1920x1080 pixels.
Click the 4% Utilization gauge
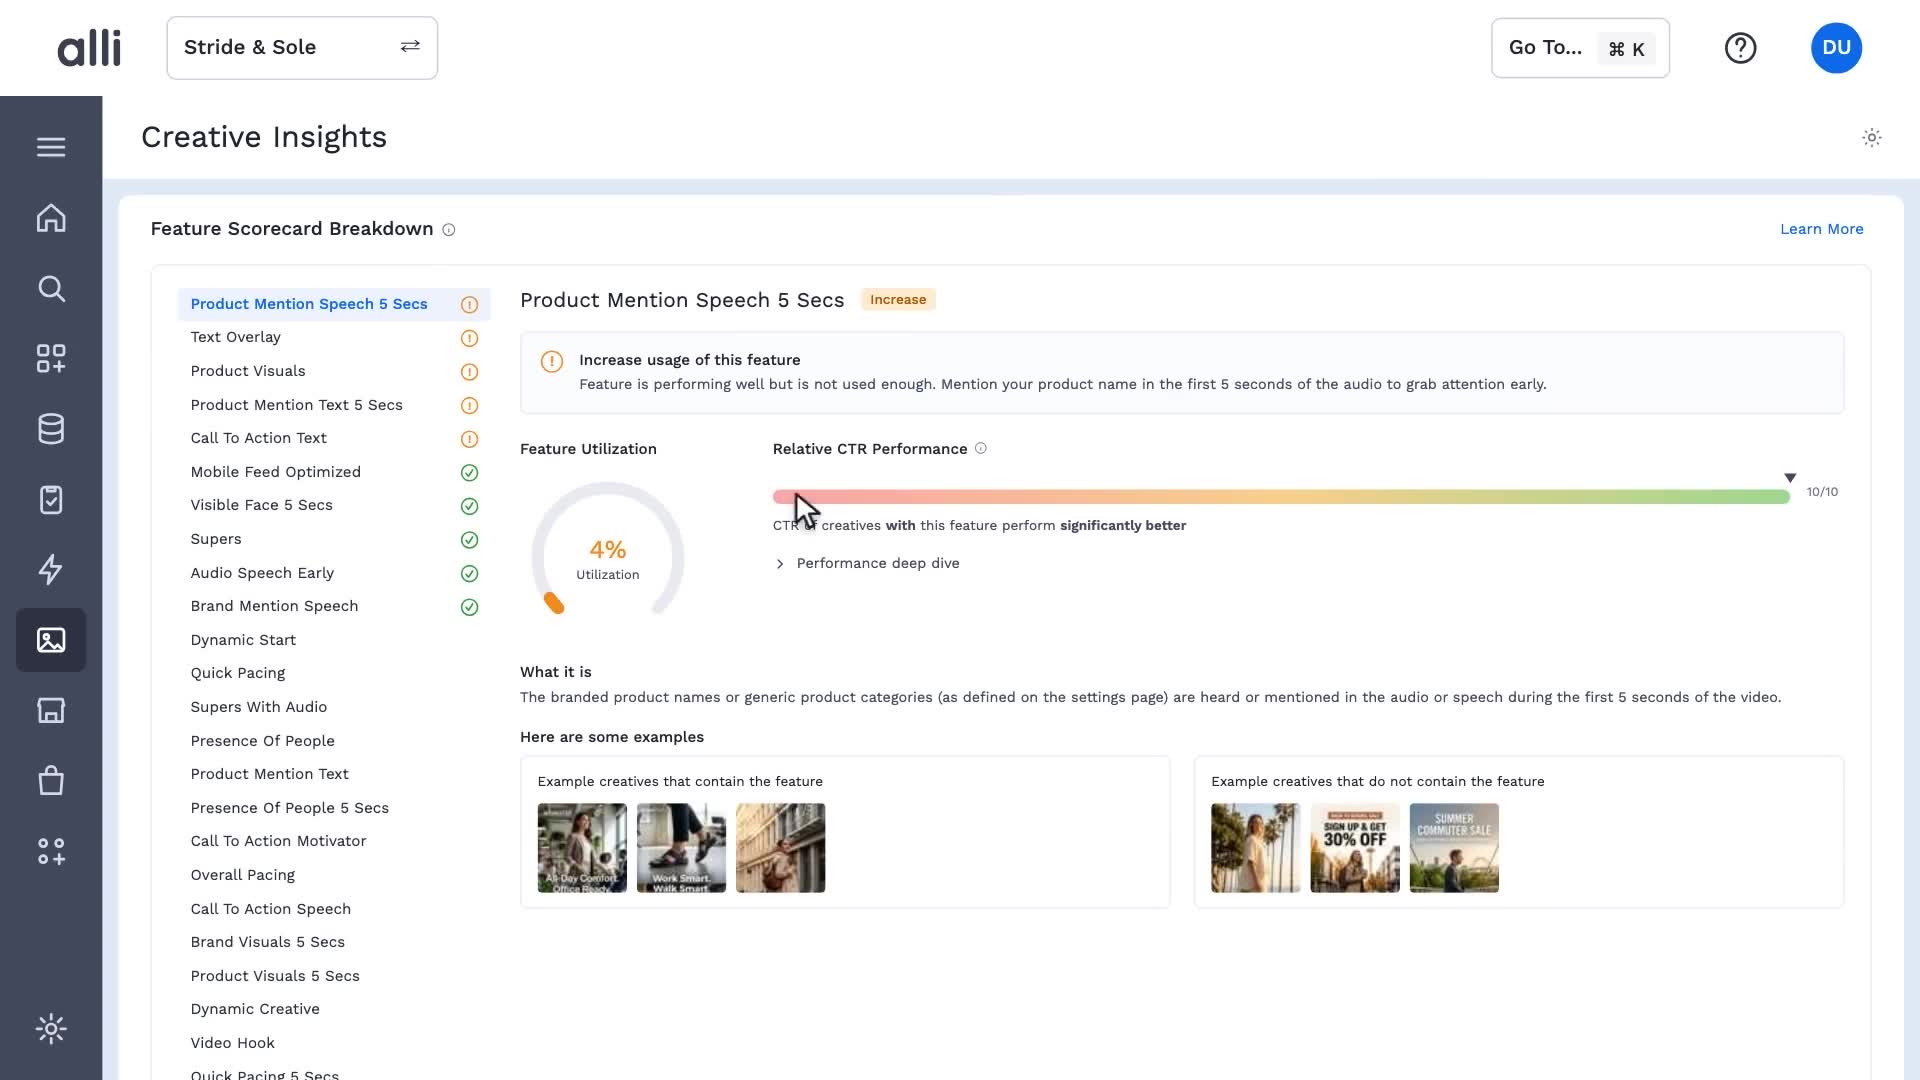pos(608,550)
